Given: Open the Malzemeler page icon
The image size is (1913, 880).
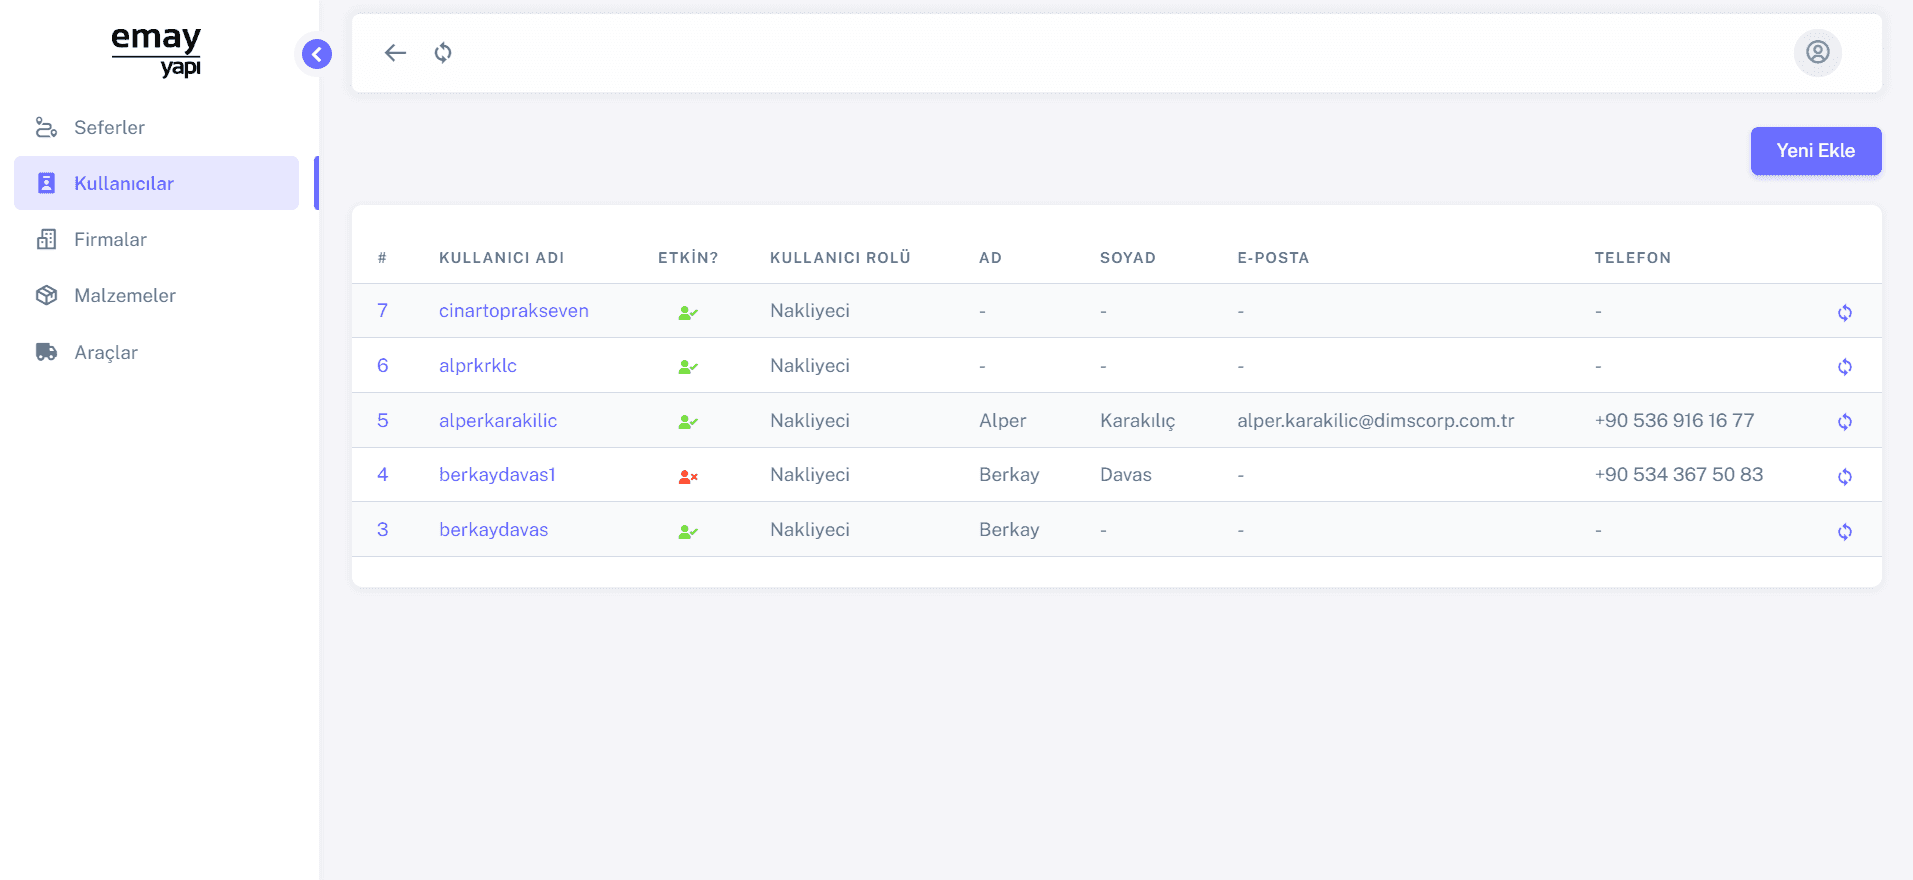Looking at the screenshot, I should pyautogui.click(x=46, y=296).
